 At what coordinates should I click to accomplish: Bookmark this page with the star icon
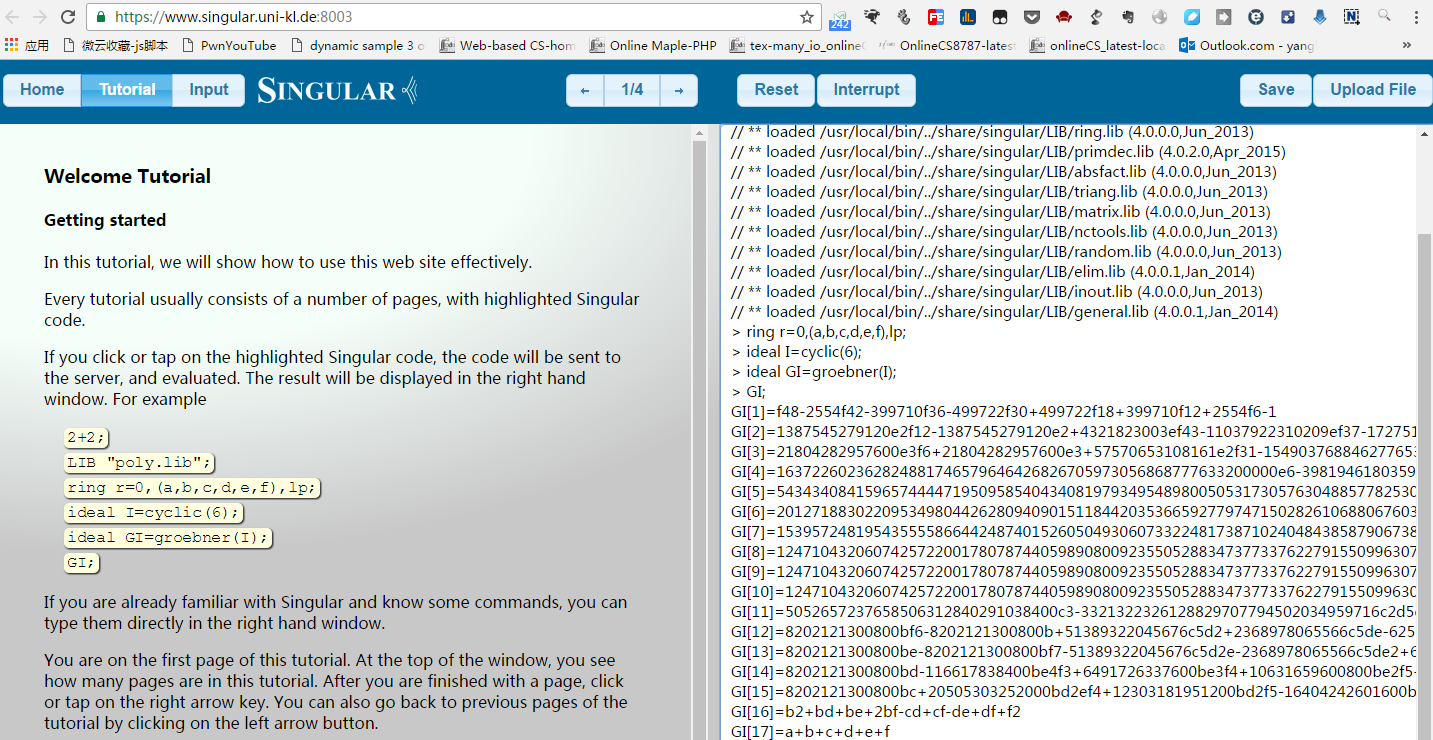(806, 17)
